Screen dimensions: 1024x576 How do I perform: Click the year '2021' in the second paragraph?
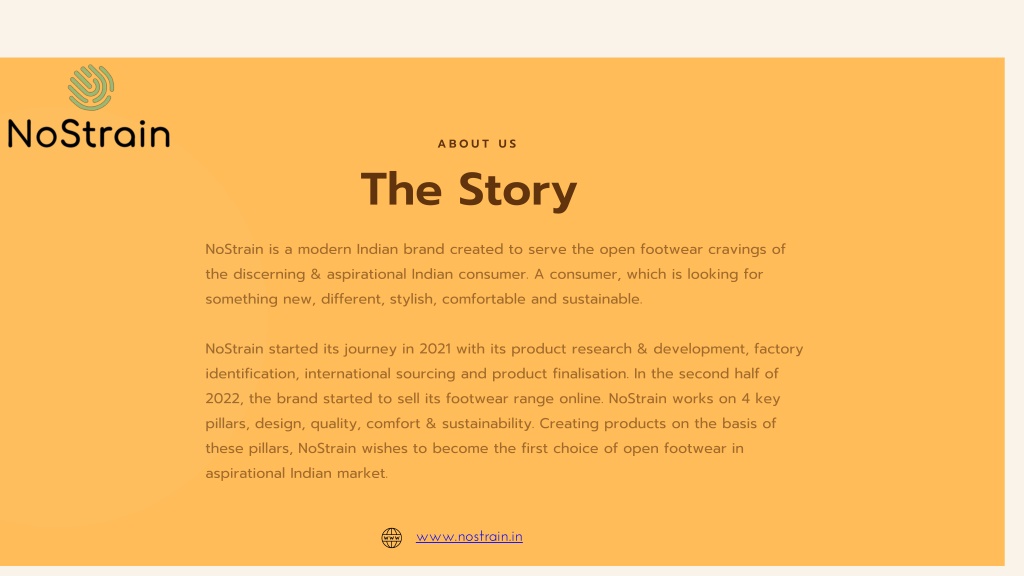click(435, 349)
